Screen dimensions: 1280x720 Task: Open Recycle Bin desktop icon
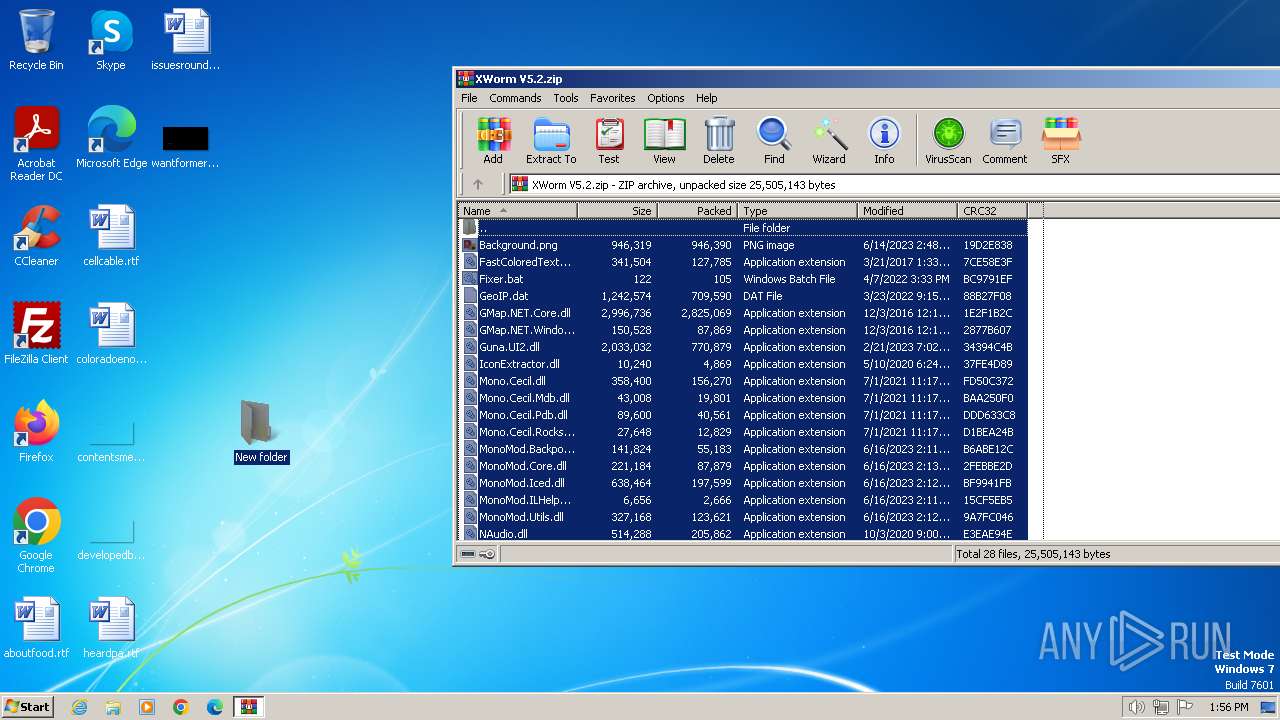coord(36,40)
